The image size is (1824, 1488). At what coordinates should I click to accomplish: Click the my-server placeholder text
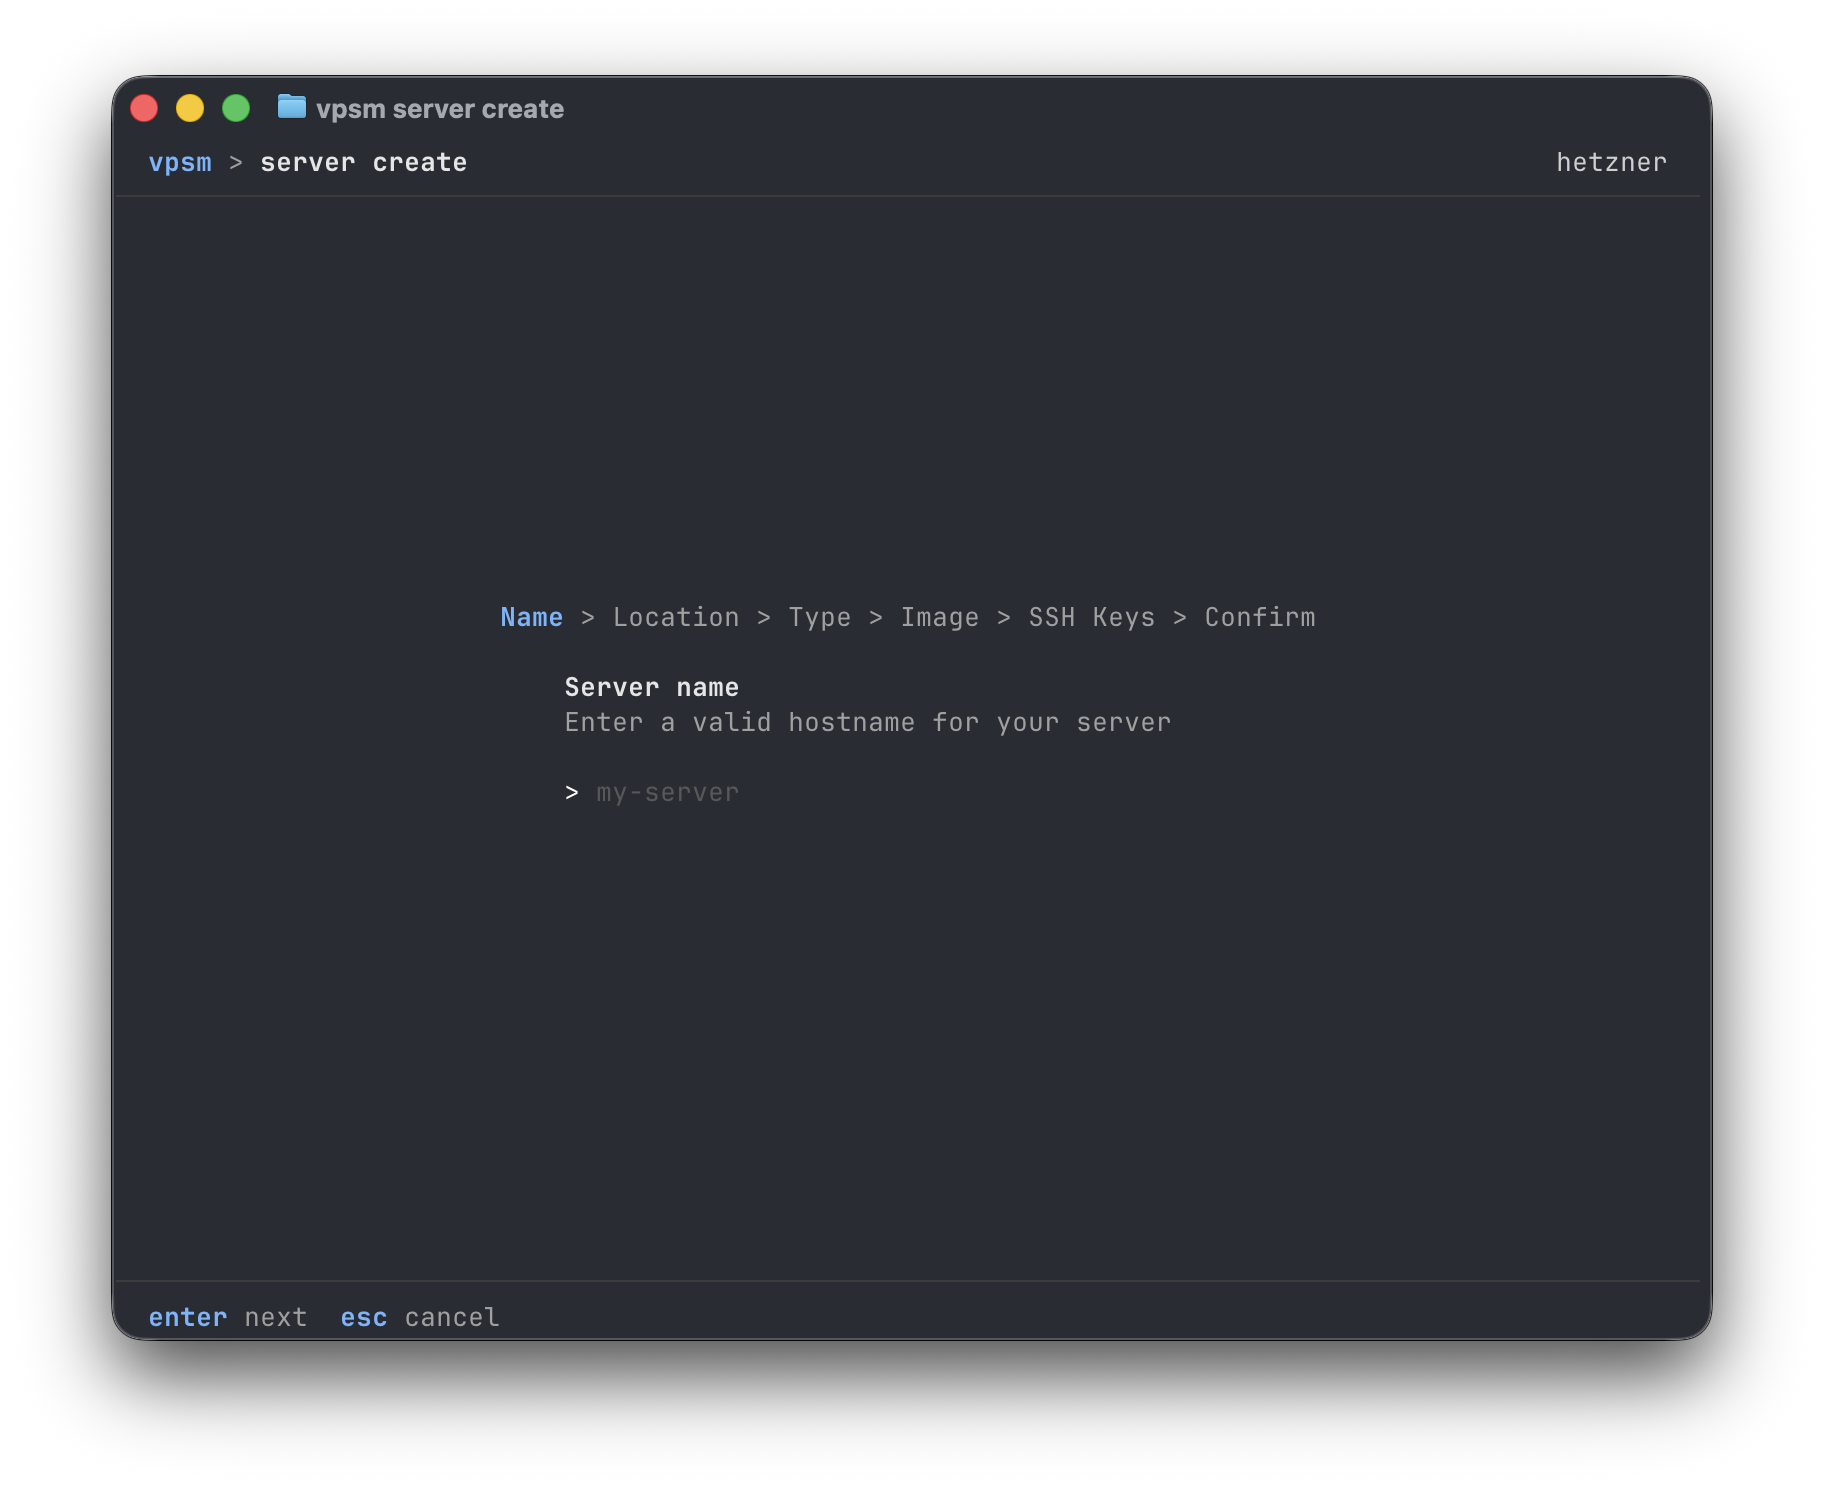pyautogui.click(x=666, y=791)
